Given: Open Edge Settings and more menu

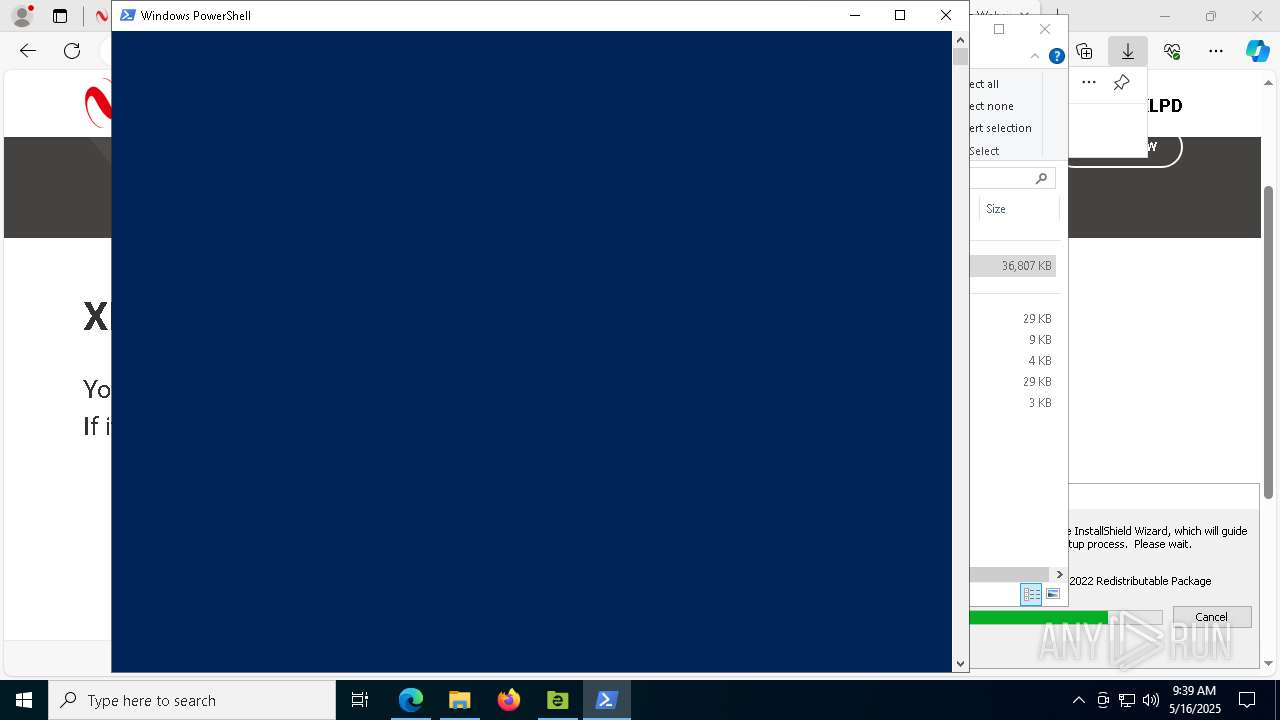Looking at the screenshot, I should [x=1216, y=51].
